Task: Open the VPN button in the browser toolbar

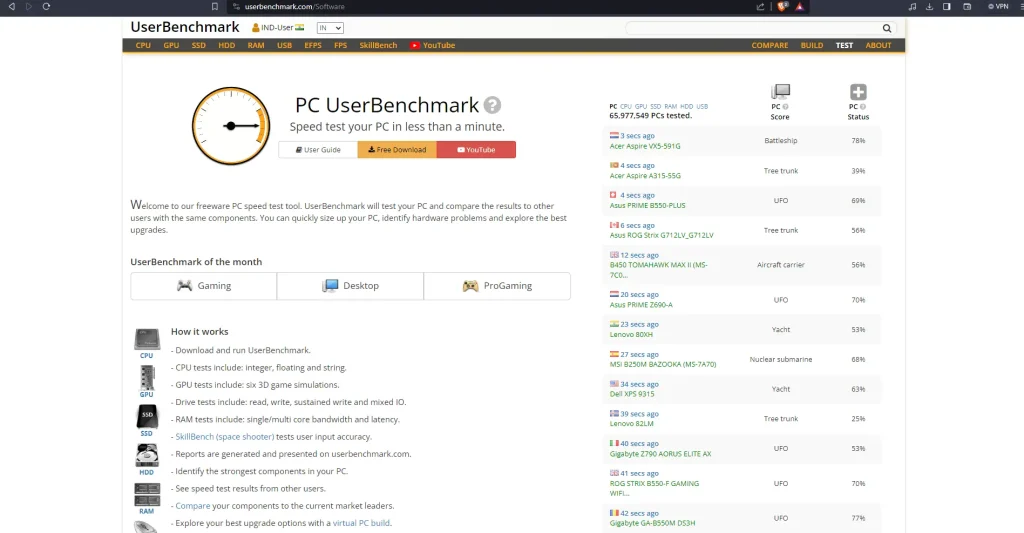Action: point(998,7)
